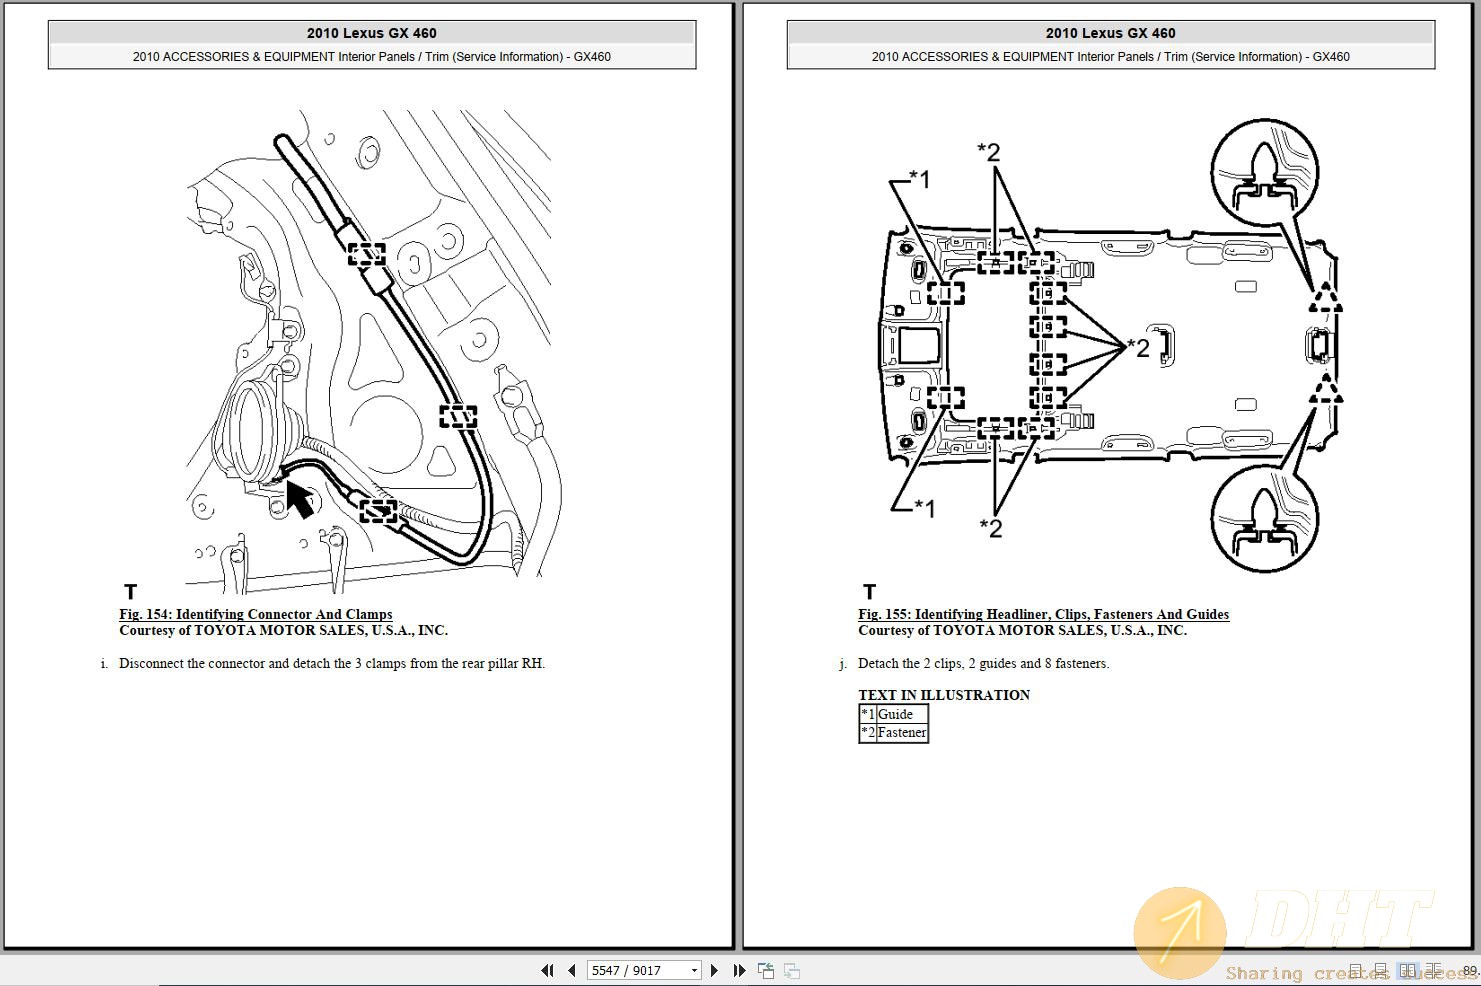Click right page Courtesy of TOYOTA line
The image size is (1481, 986).
(1022, 630)
